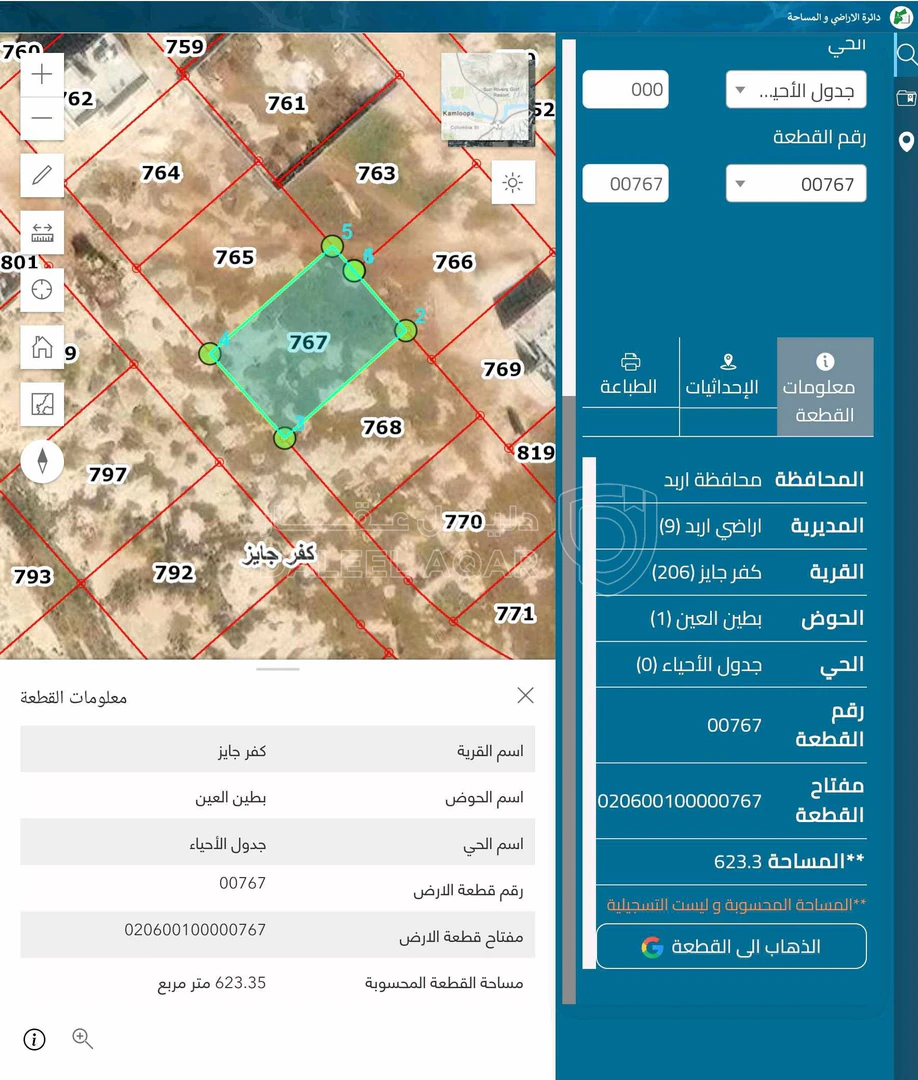
Task: Select parcel 768 on the map
Action: click(x=382, y=427)
